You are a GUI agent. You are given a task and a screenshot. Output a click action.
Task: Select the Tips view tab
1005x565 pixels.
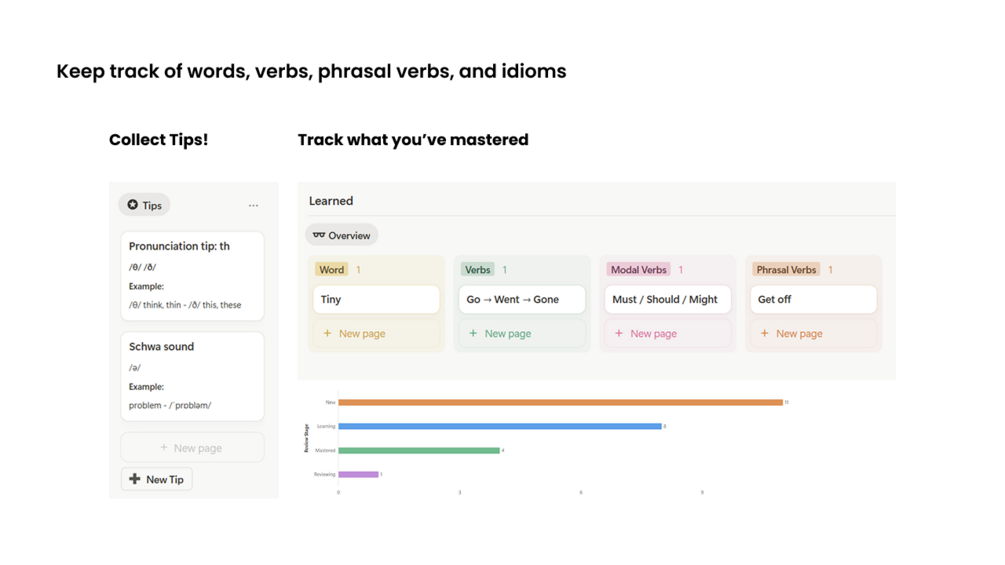click(145, 205)
